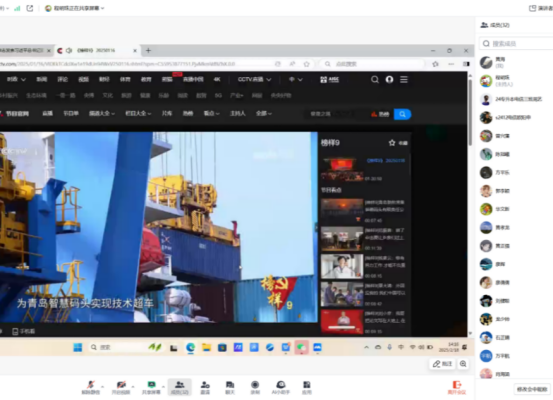Turn on video in meeting toolbar

[121, 387]
